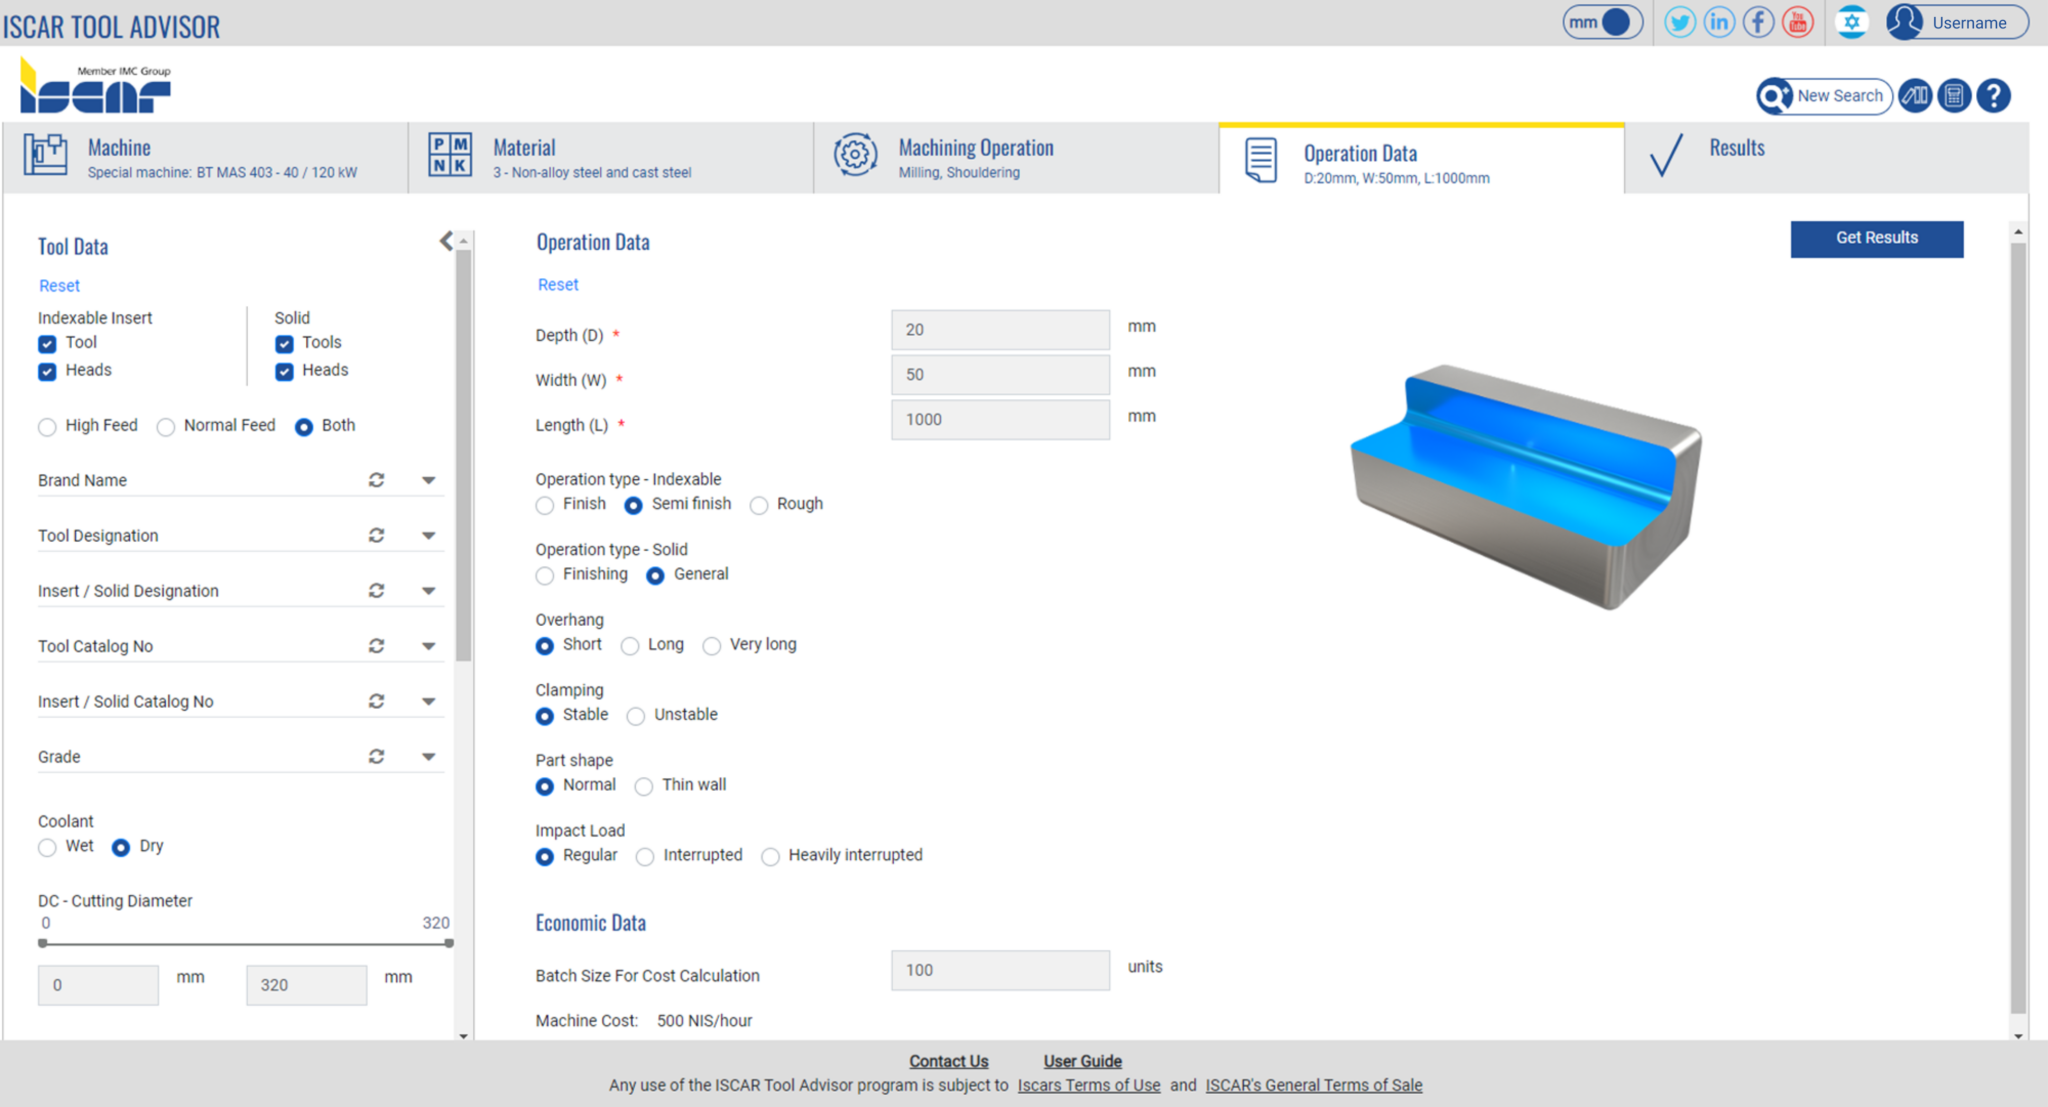Open the Facebook icon
The image size is (2048, 1107).
(x=1758, y=21)
